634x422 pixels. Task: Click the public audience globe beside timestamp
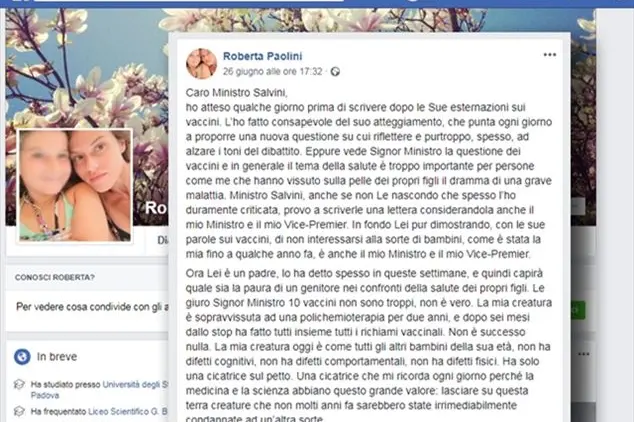(x=335, y=72)
